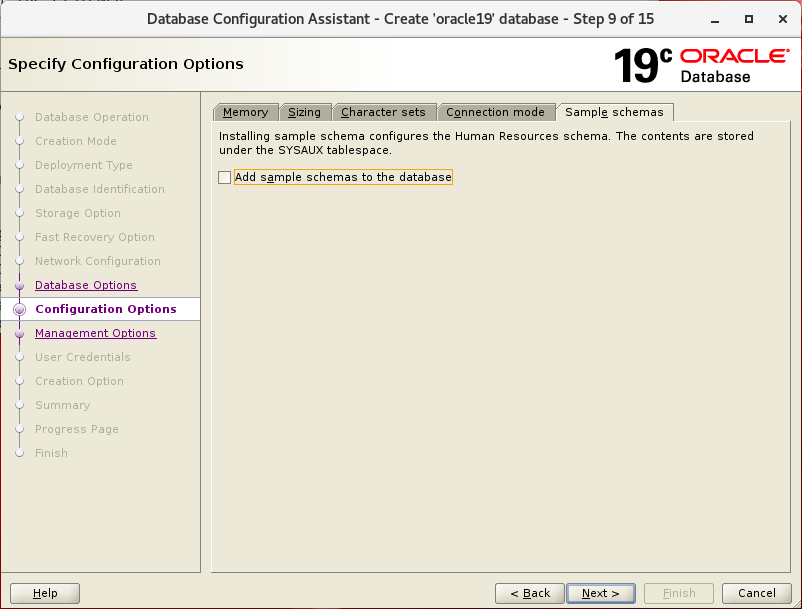Switch to the Memory tab
The height and width of the screenshot is (609, 802).
pos(246,112)
